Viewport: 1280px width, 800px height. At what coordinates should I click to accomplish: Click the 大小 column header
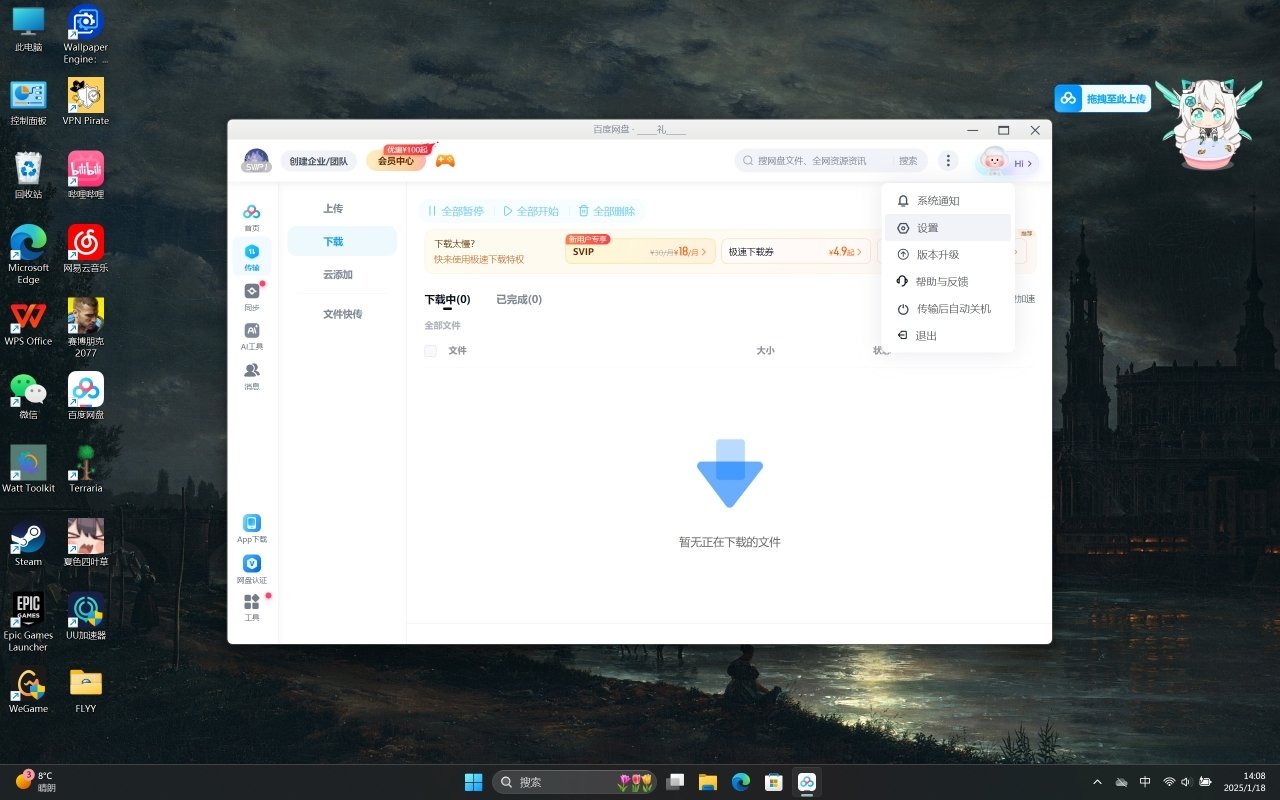(x=765, y=351)
